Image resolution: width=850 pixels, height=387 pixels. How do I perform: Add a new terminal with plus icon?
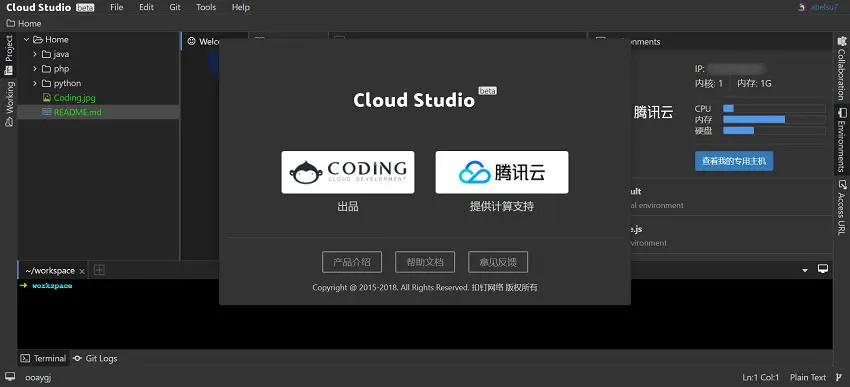[x=99, y=270]
